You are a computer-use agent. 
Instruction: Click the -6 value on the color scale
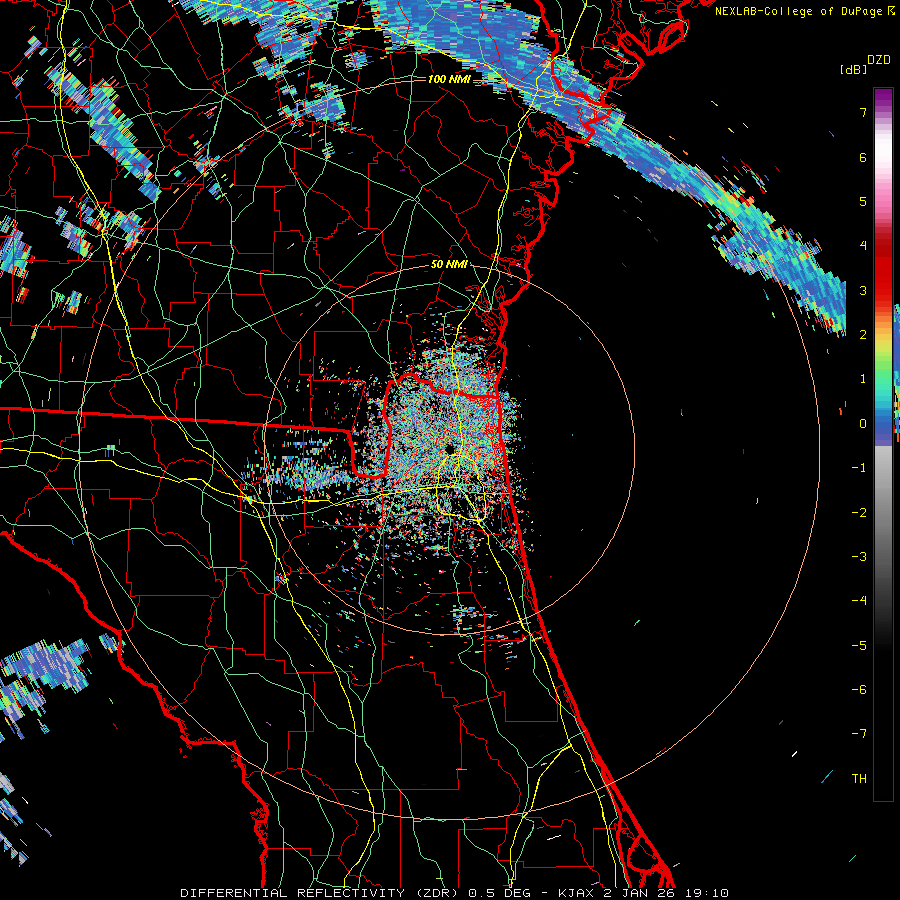point(859,689)
